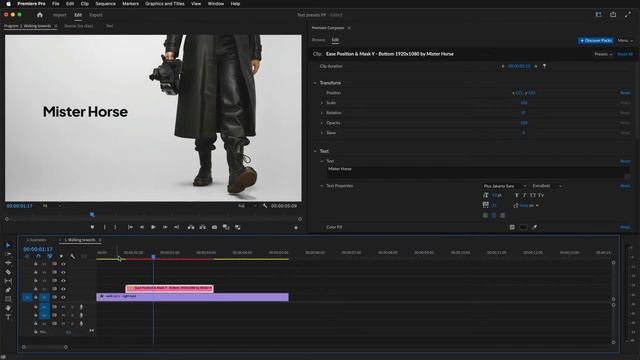Step forward one frame
This screenshot has width=640, height=360.
pos(165,227)
